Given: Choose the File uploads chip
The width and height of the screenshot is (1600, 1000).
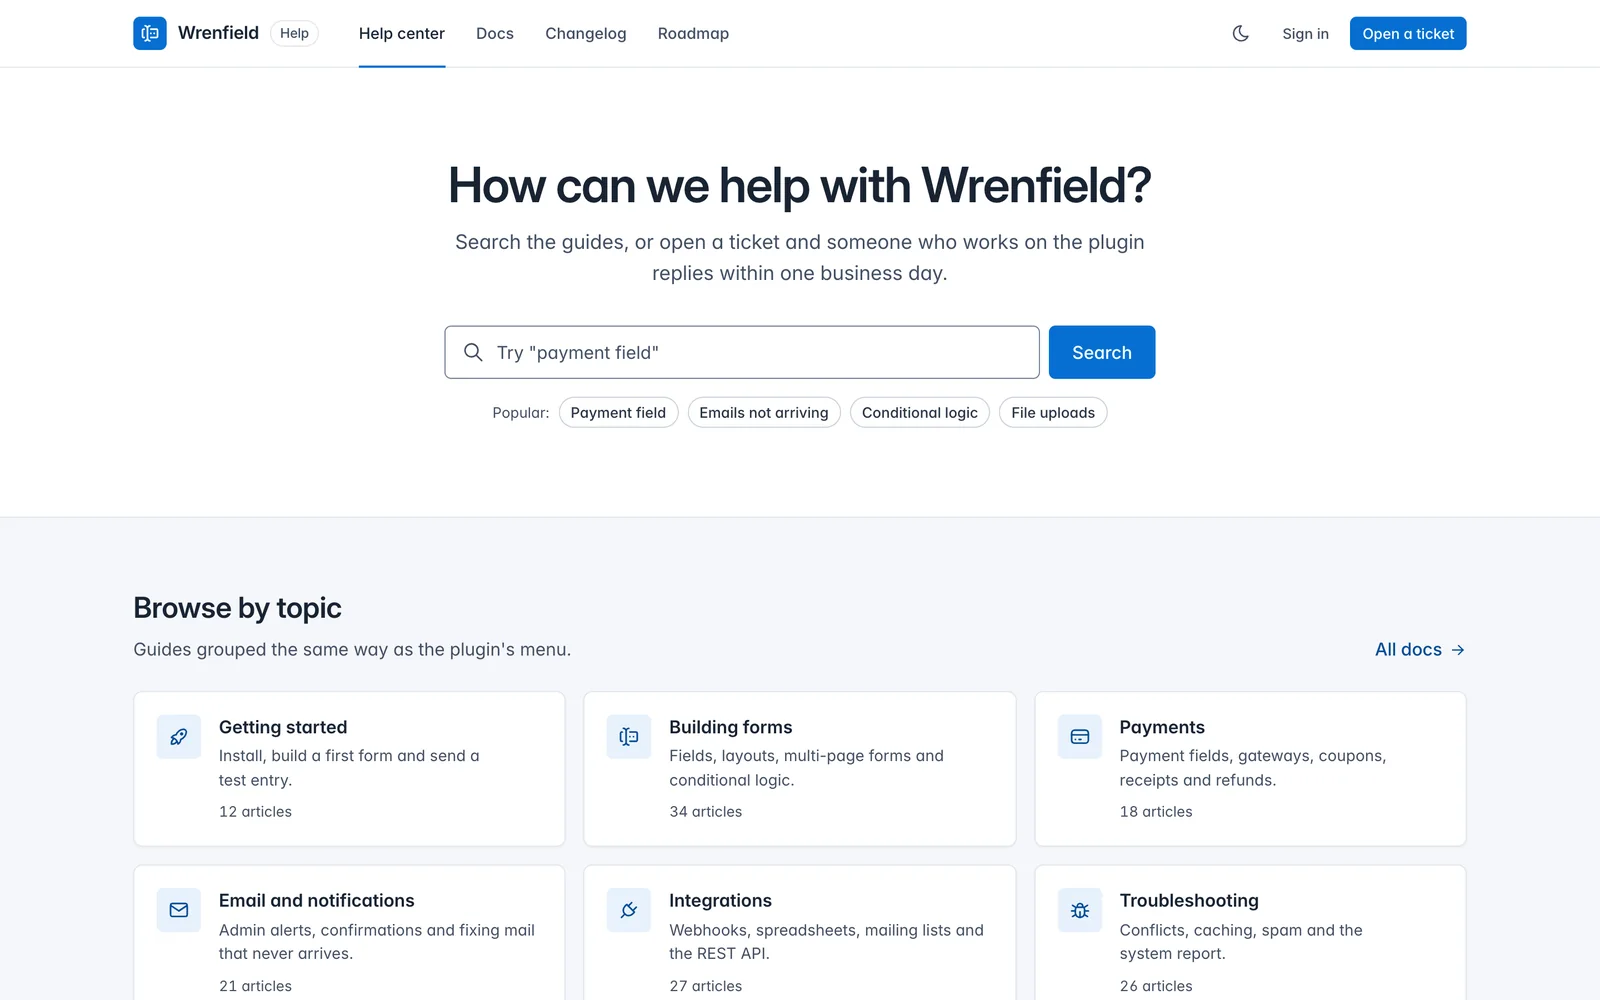Looking at the screenshot, I should [1053, 412].
